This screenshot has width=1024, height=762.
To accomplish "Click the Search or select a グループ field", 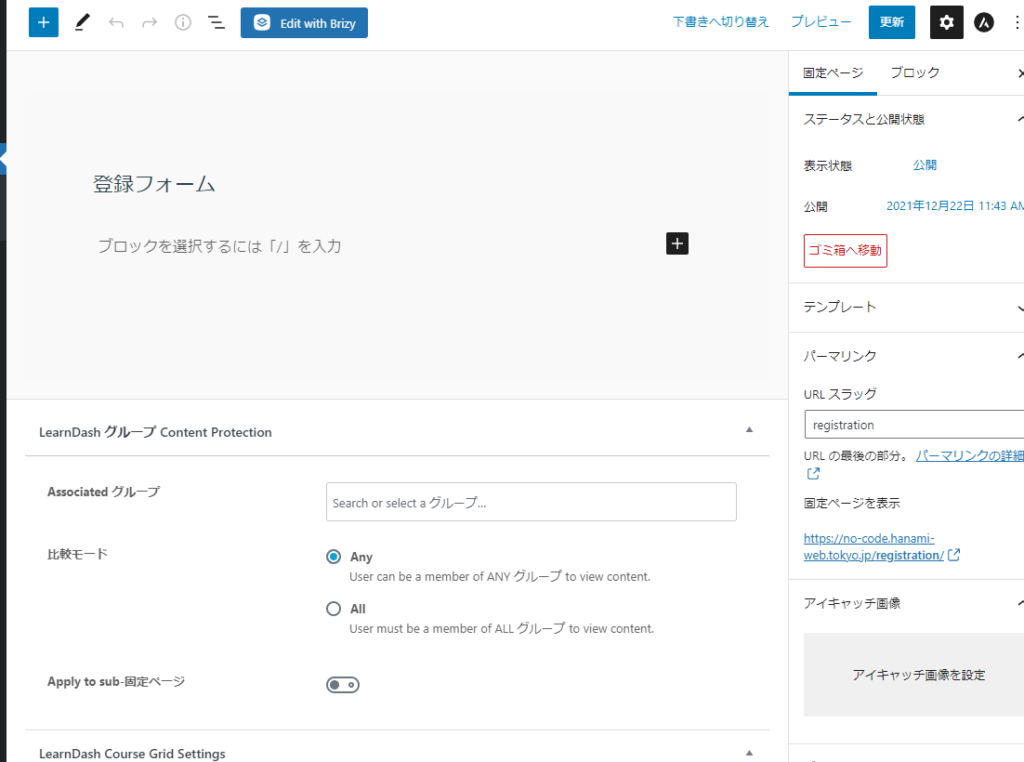I will (531, 502).
